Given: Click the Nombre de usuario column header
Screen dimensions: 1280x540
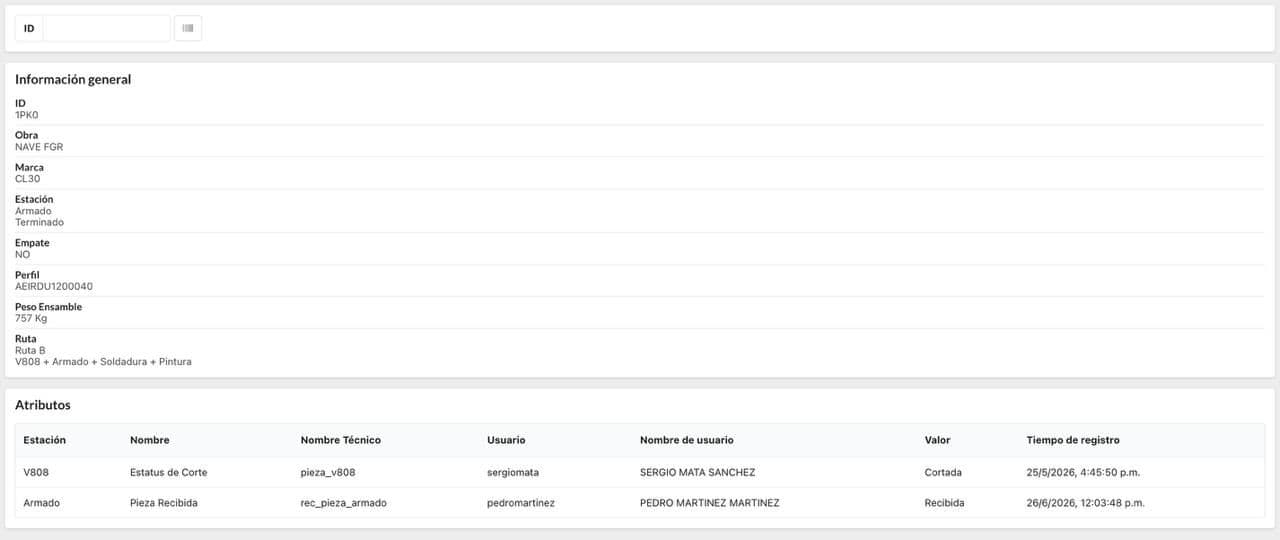Looking at the screenshot, I should coord(687,440).
